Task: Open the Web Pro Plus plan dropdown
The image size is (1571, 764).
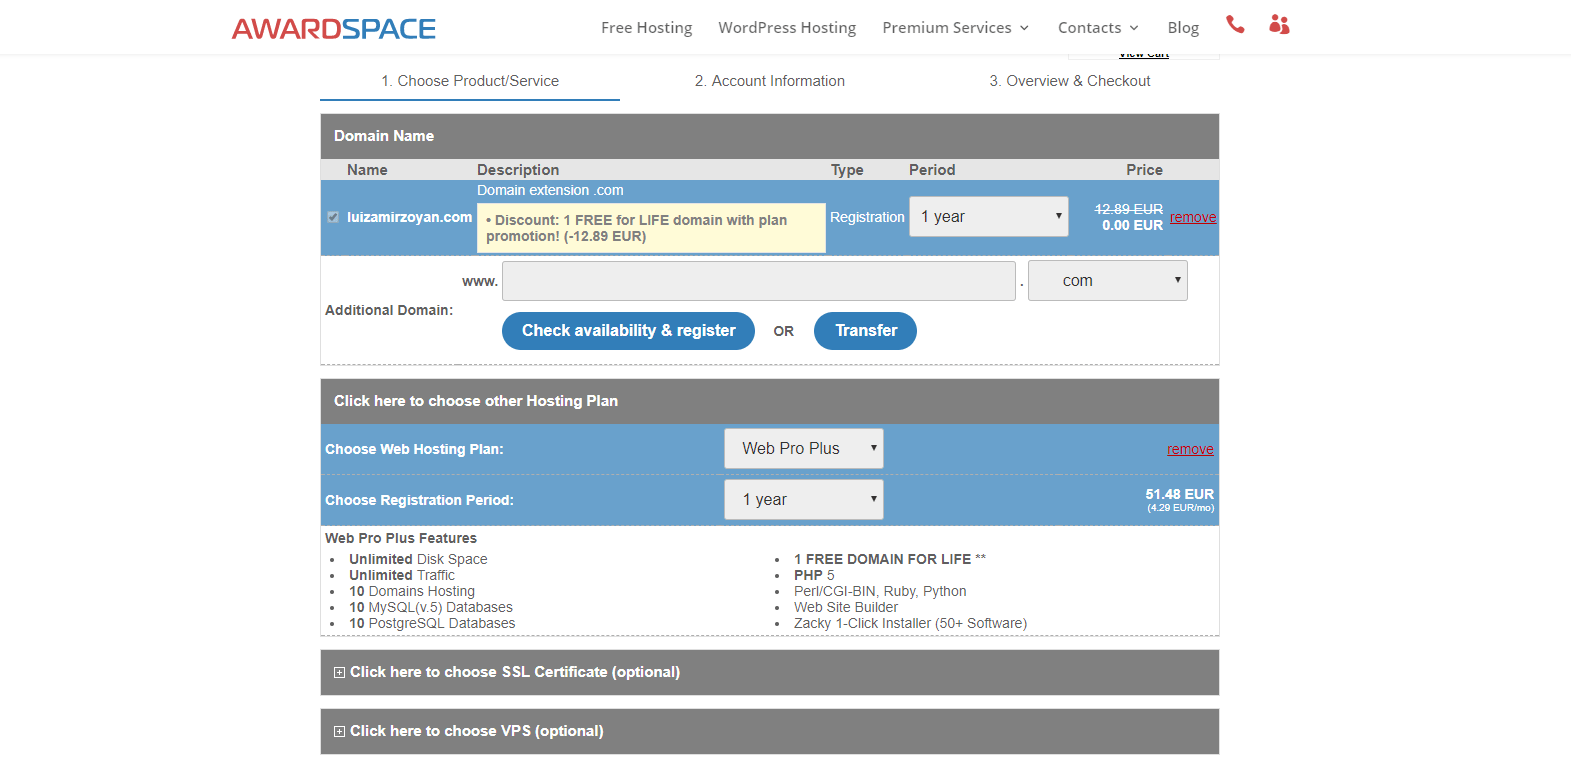Action: pos(803,449)
